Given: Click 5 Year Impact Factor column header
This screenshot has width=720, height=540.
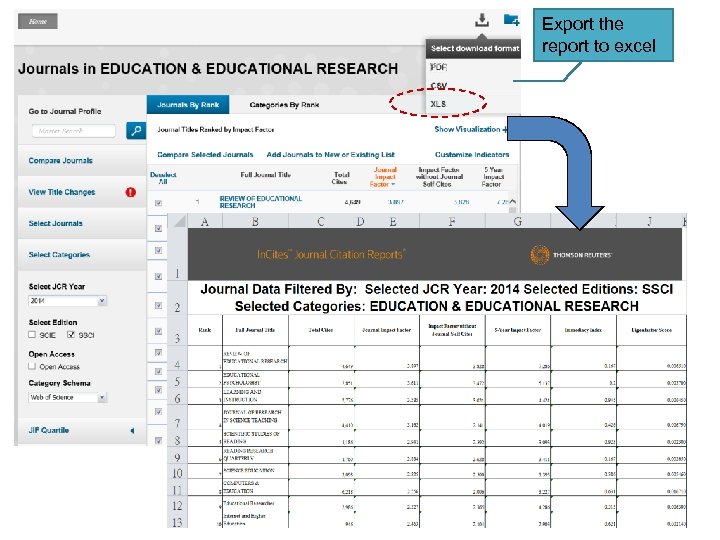Looking at the screenshot, I should click(x=493, y=177).
